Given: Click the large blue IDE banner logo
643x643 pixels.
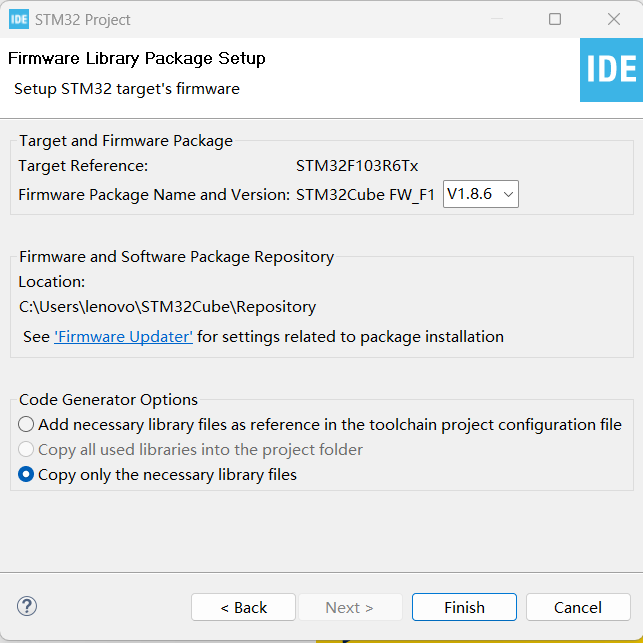Looking at the screenshot, I should click(x=611, y=70).
